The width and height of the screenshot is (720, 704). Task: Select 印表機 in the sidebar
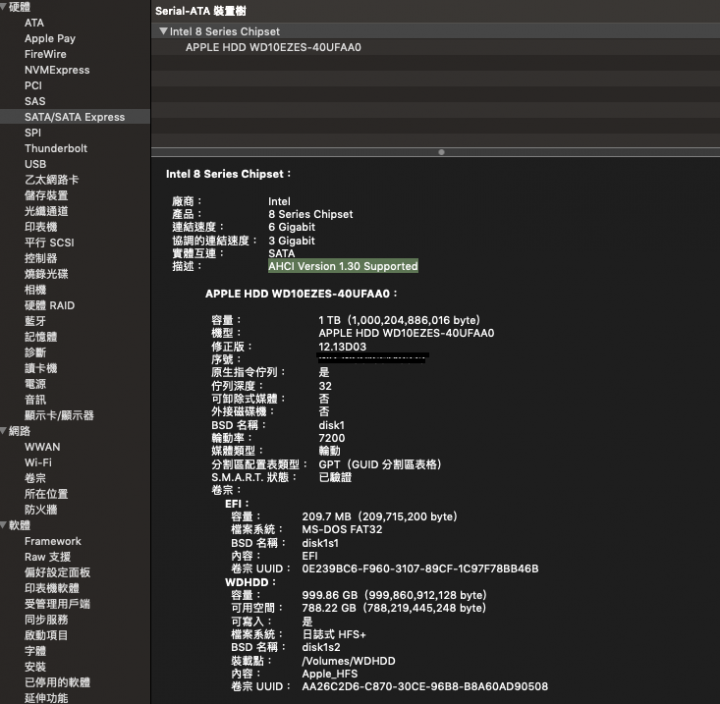tap(40, 227)
